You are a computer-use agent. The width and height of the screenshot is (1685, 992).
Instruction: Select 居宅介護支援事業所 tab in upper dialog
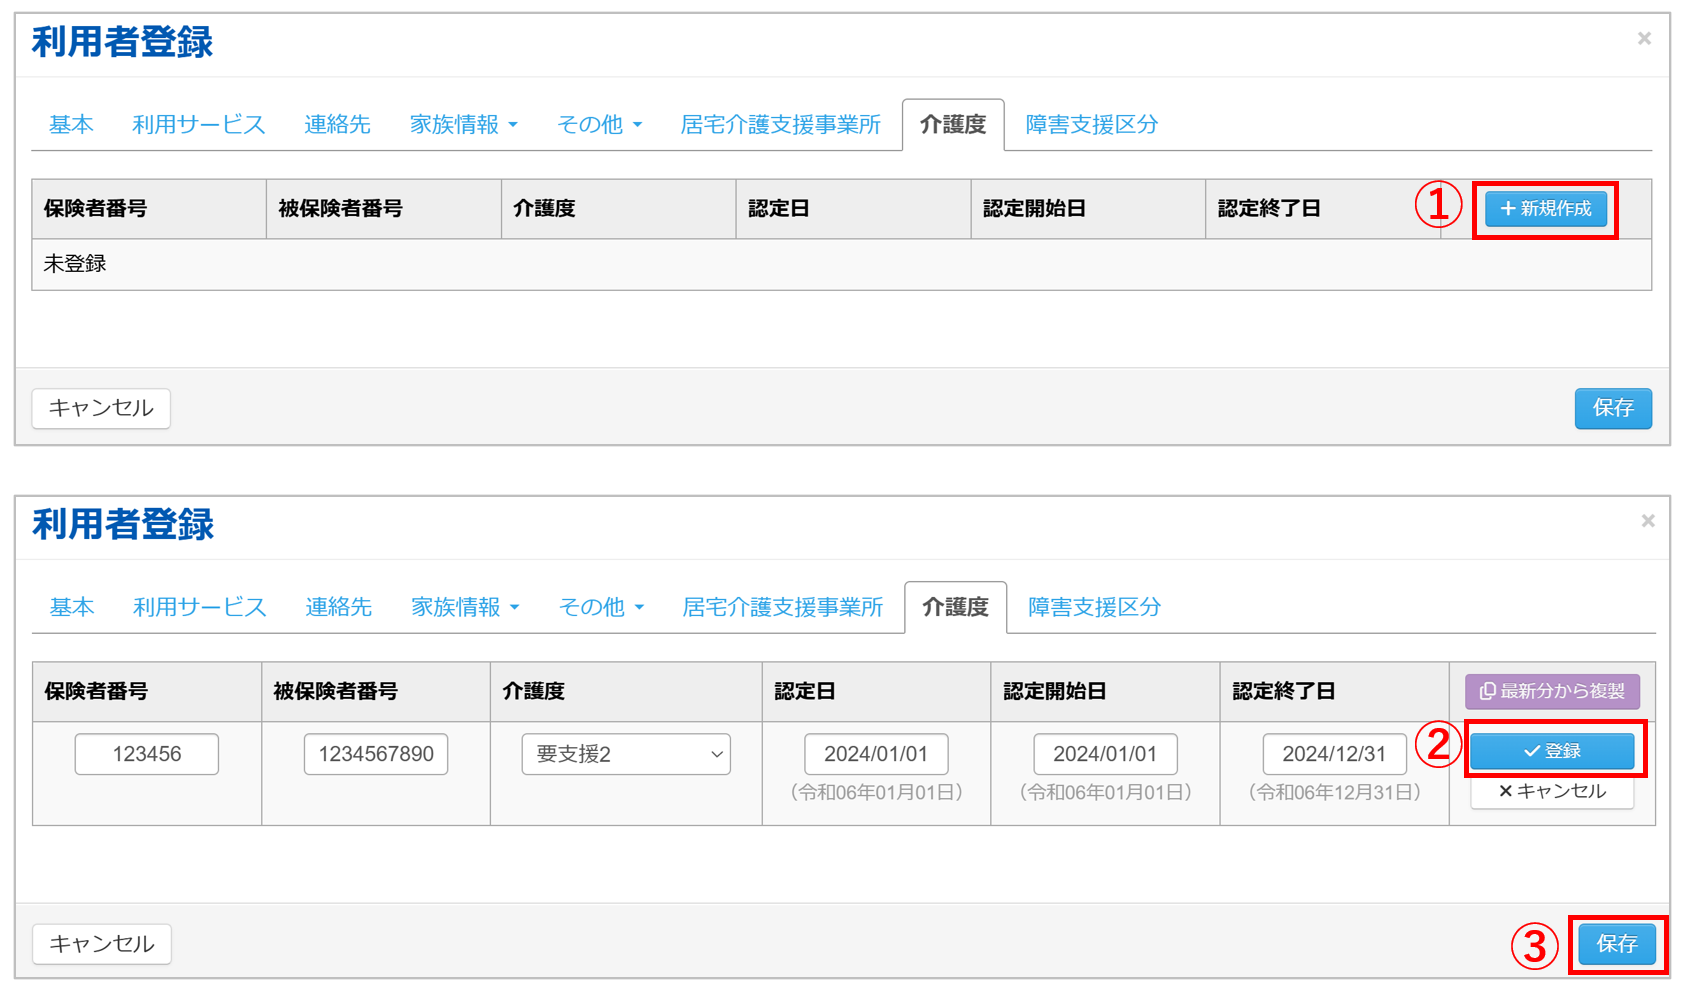click(x=780, y=125)
